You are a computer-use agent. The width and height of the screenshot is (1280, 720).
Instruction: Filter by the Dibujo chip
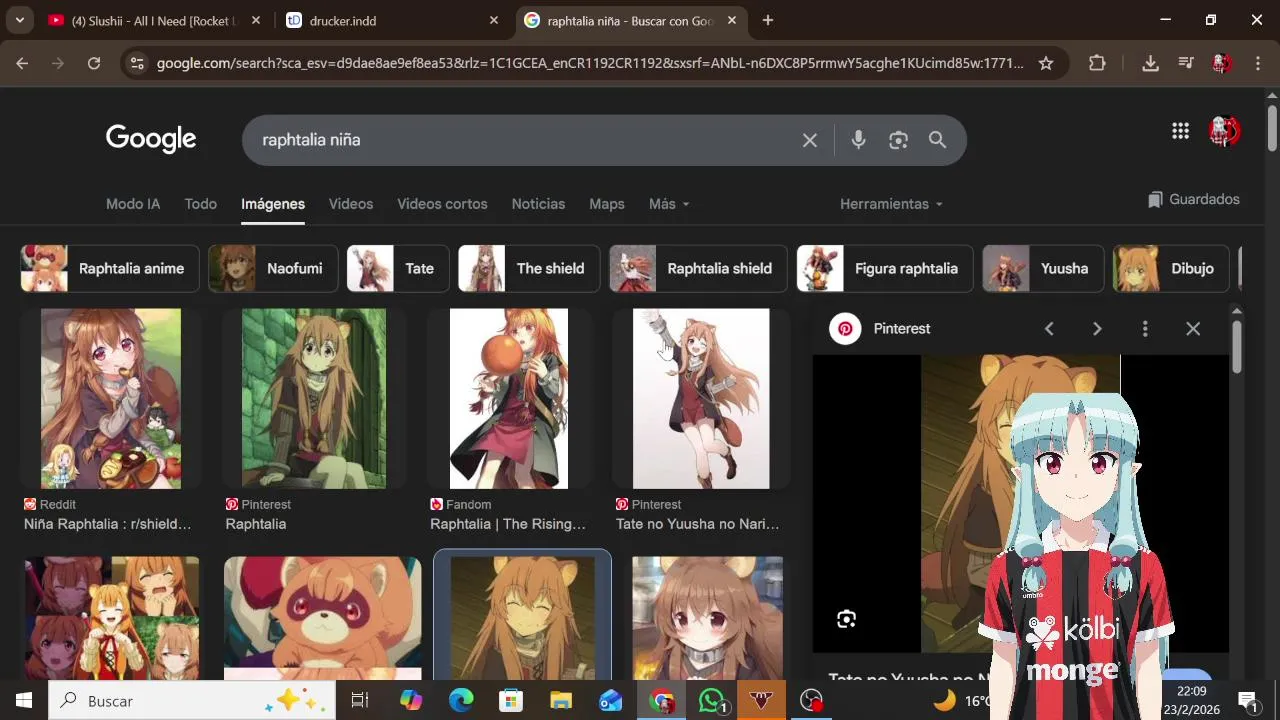[1171, 269]
